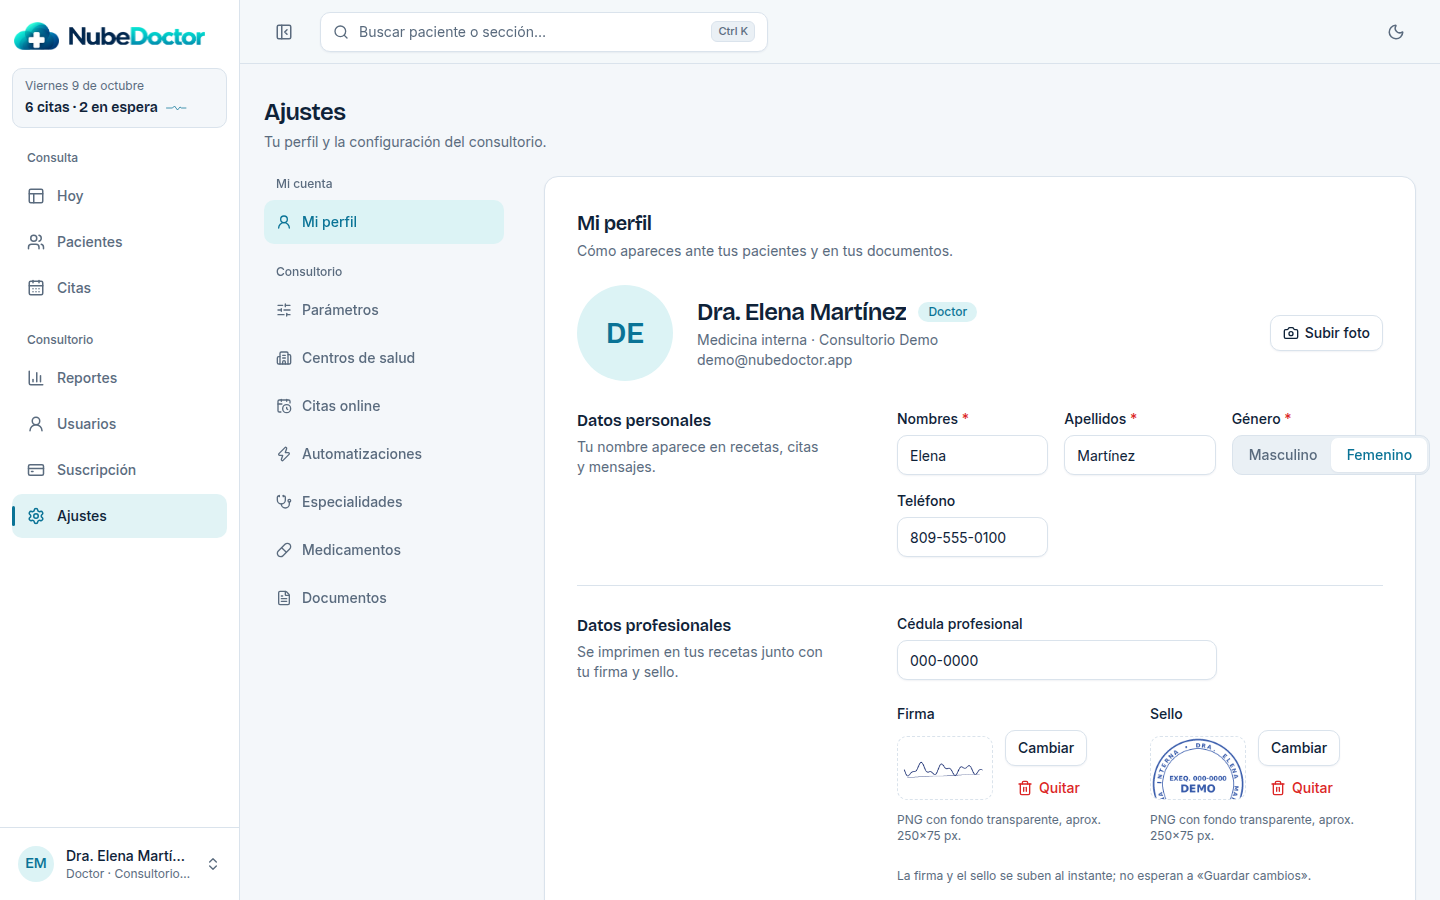
Task: Open the Suscripción page
Action: pyautogui.click(x=119, y=470)
